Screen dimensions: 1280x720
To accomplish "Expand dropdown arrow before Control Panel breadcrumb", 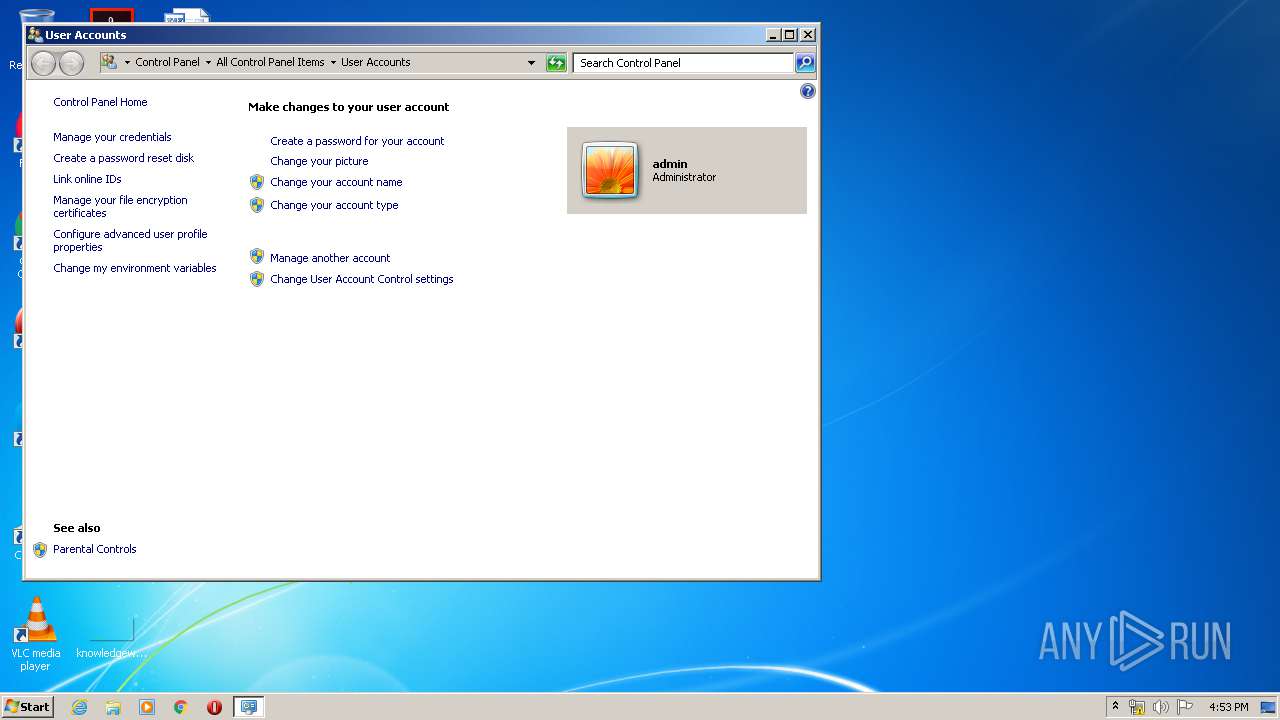I will pos(127,62).
